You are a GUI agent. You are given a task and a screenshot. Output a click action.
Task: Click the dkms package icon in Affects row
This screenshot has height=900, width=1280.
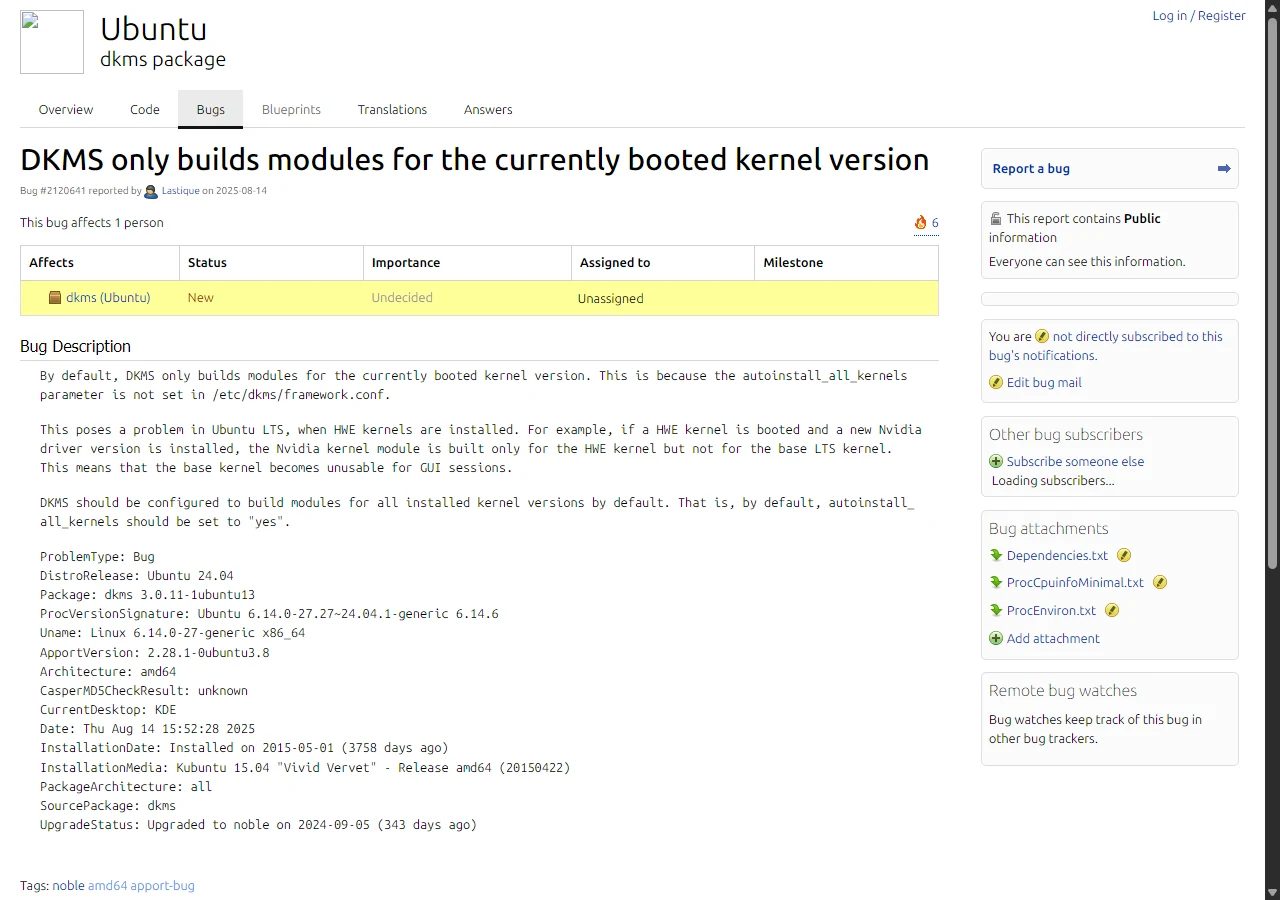tap(55, 298)
